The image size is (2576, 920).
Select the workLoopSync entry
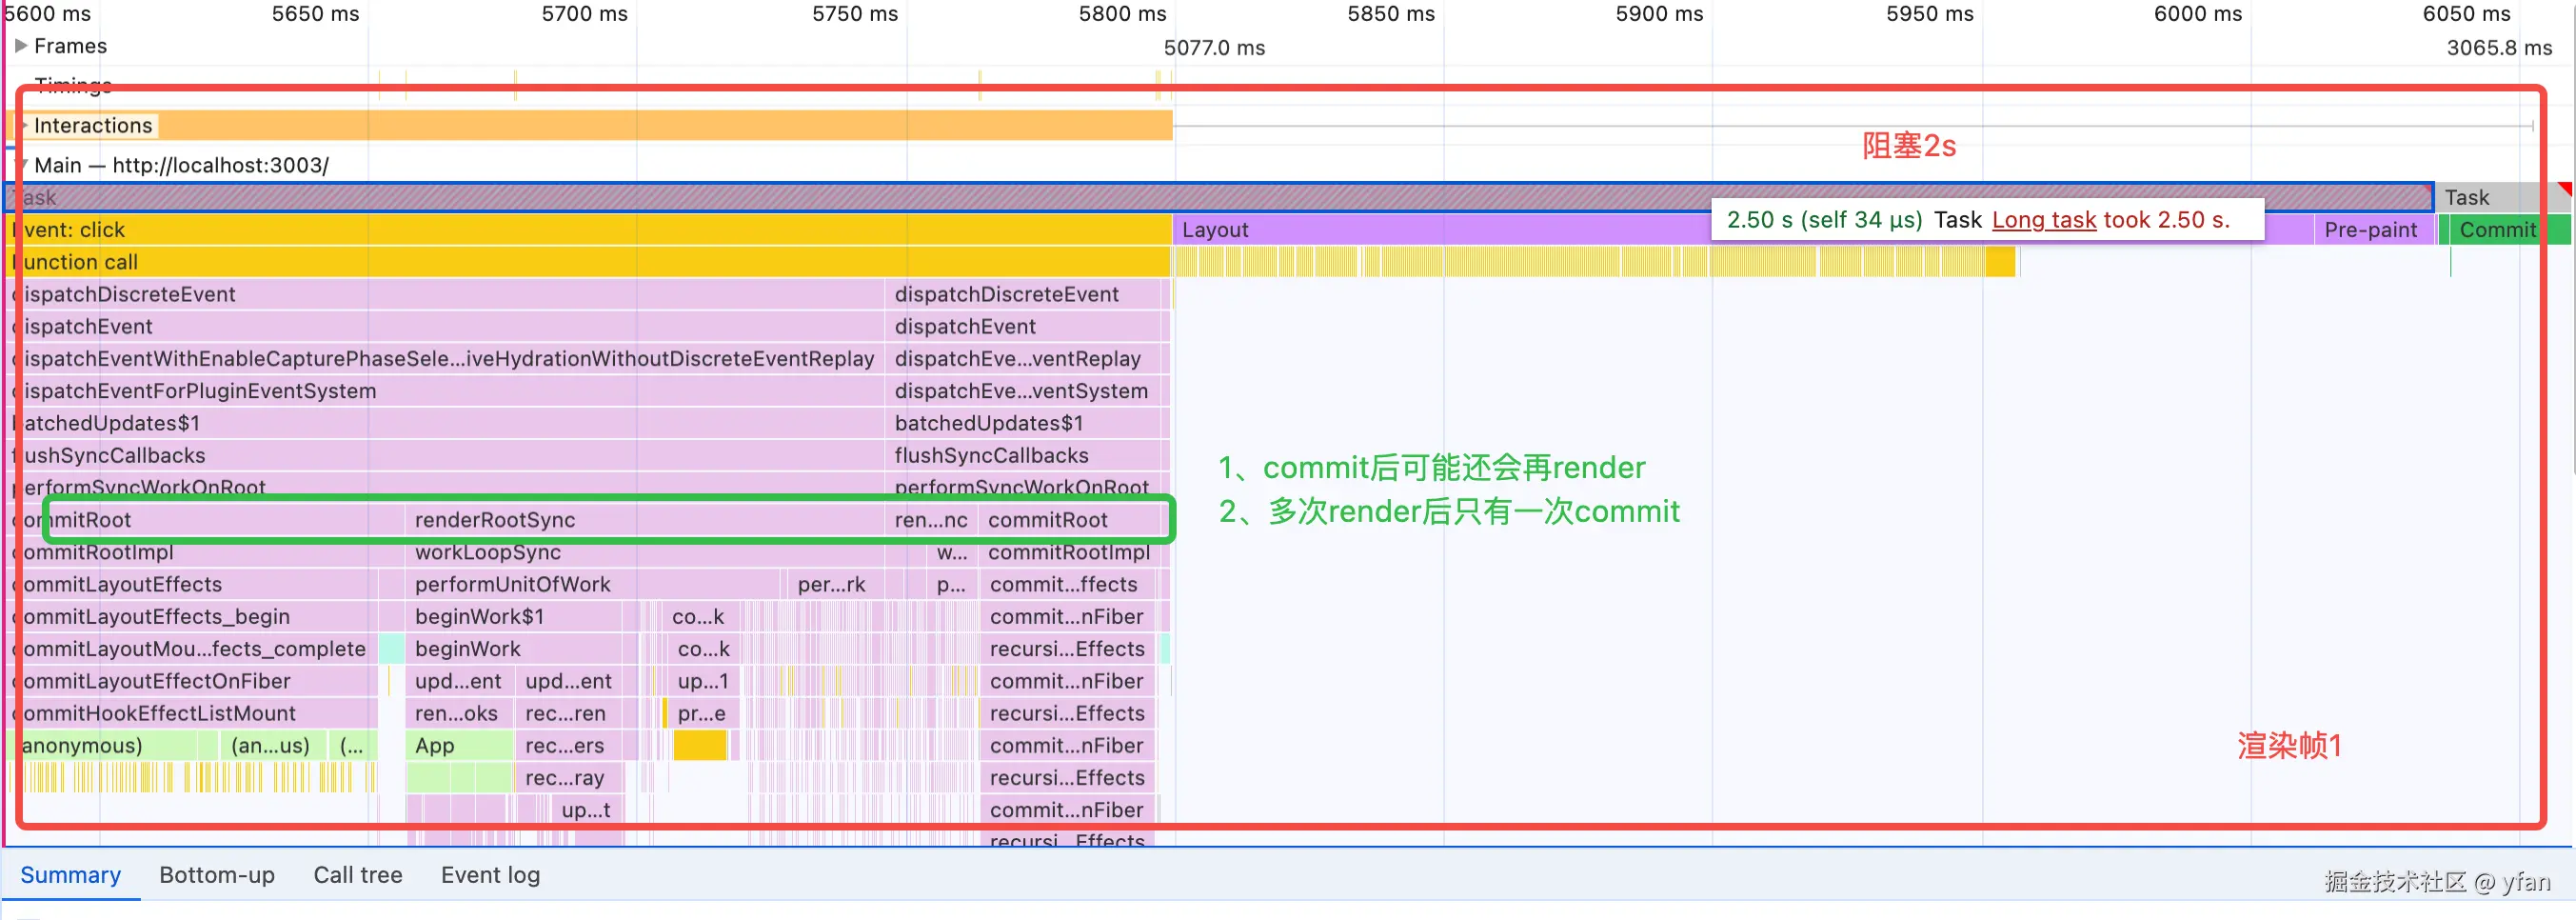pyautogui.click(x=645, y=552)
